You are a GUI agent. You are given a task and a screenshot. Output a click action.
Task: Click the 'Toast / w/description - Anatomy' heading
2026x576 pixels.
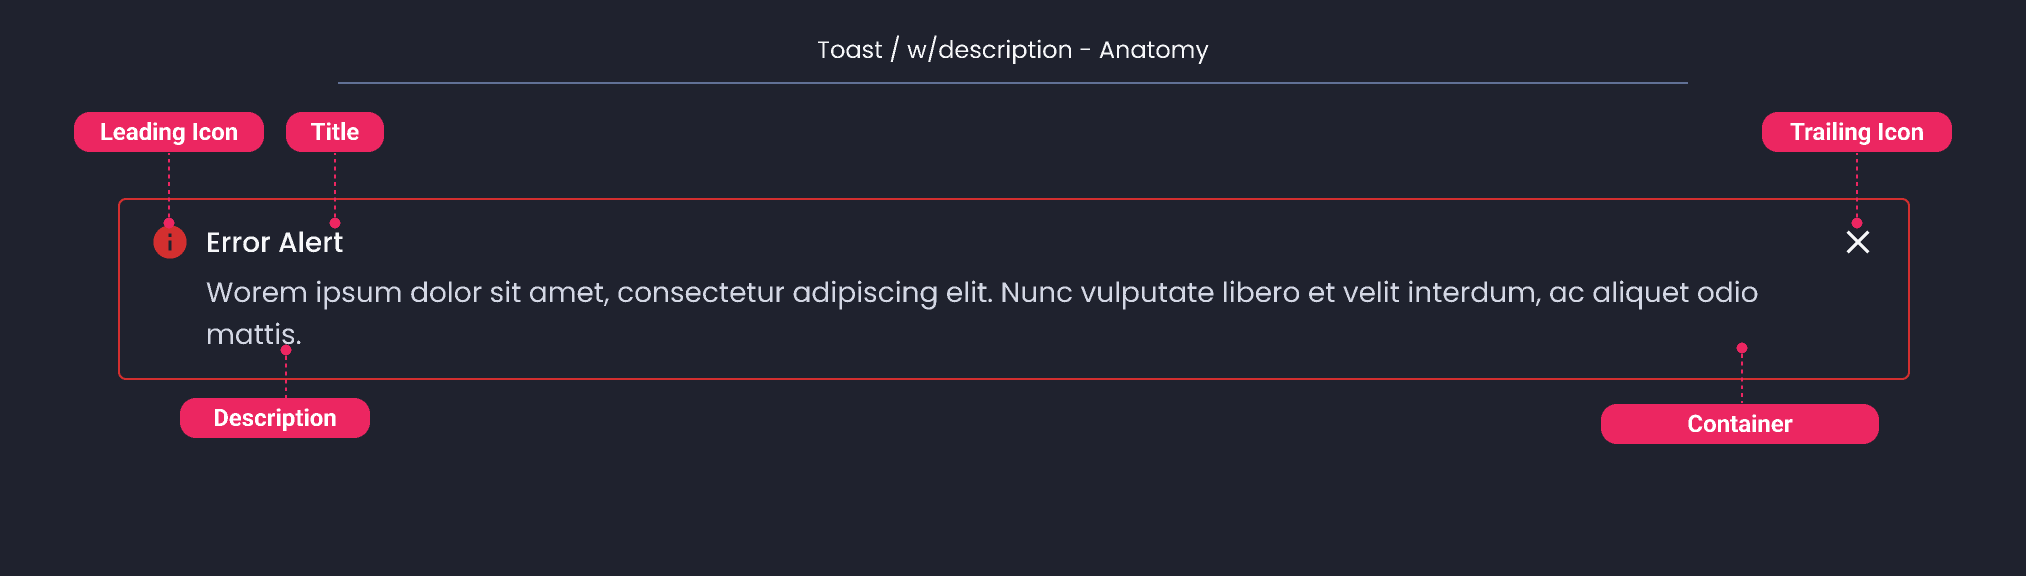pos(1013,49)
